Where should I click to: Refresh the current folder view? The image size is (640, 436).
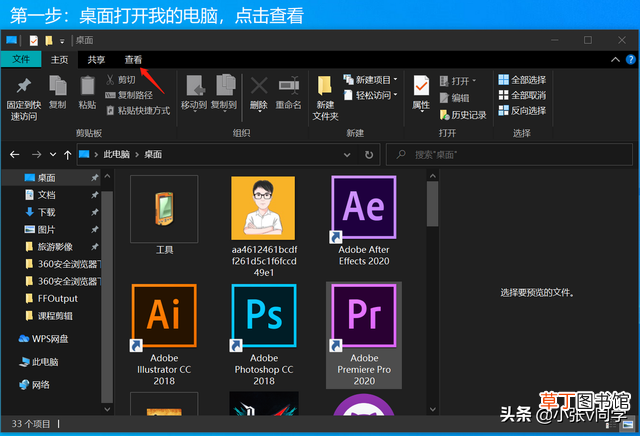[x=369, y=155]
